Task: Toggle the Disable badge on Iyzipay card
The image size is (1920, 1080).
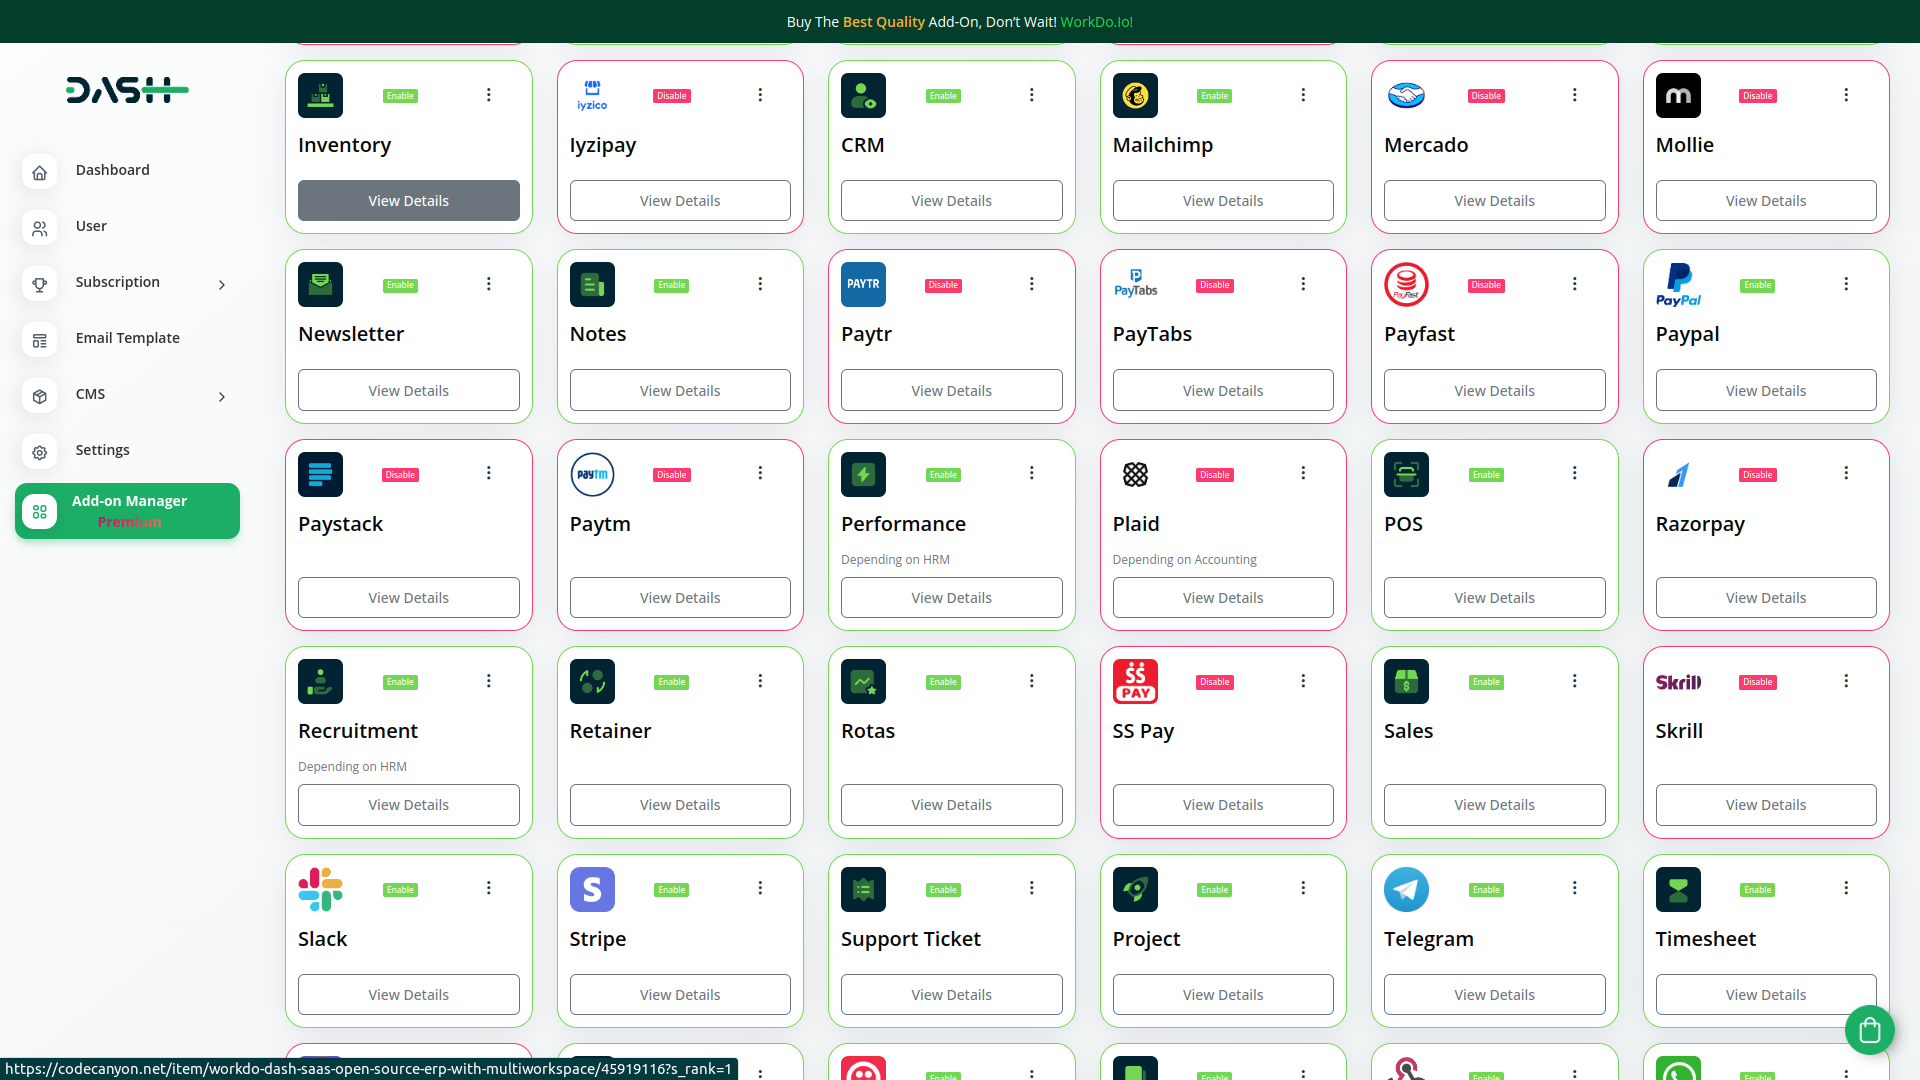Action: point(671,96)
